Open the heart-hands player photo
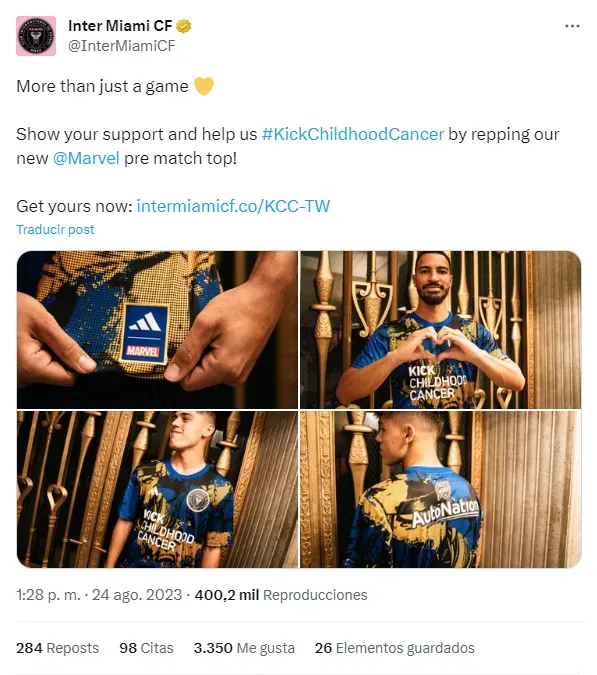597x675 pixels. (x=441, y=330)
